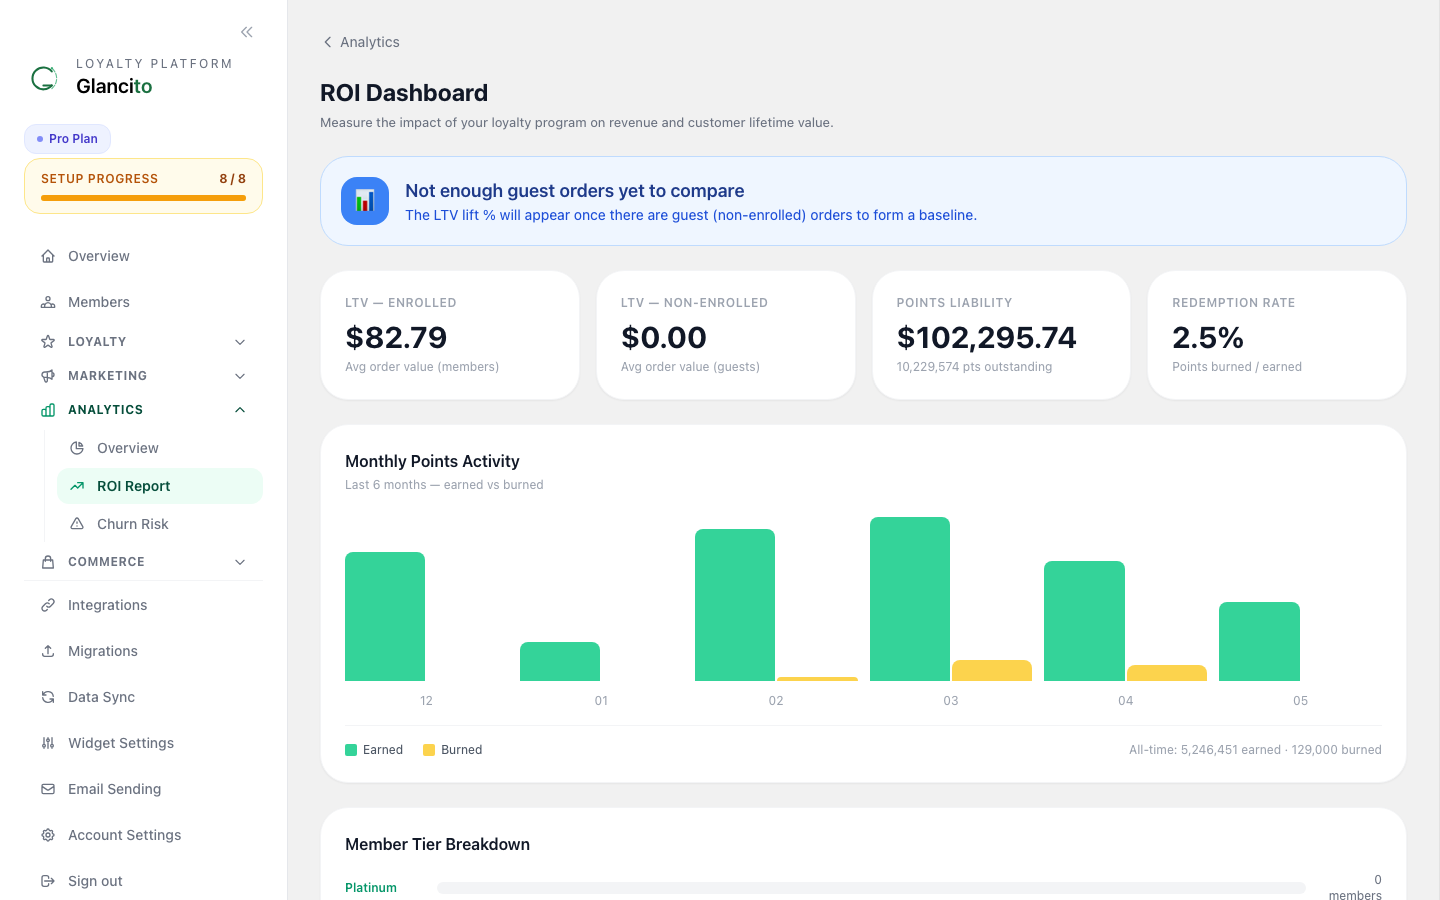Click the all-time earned and burned summary
1440x900 pixels.
(x=1255, y=750)
